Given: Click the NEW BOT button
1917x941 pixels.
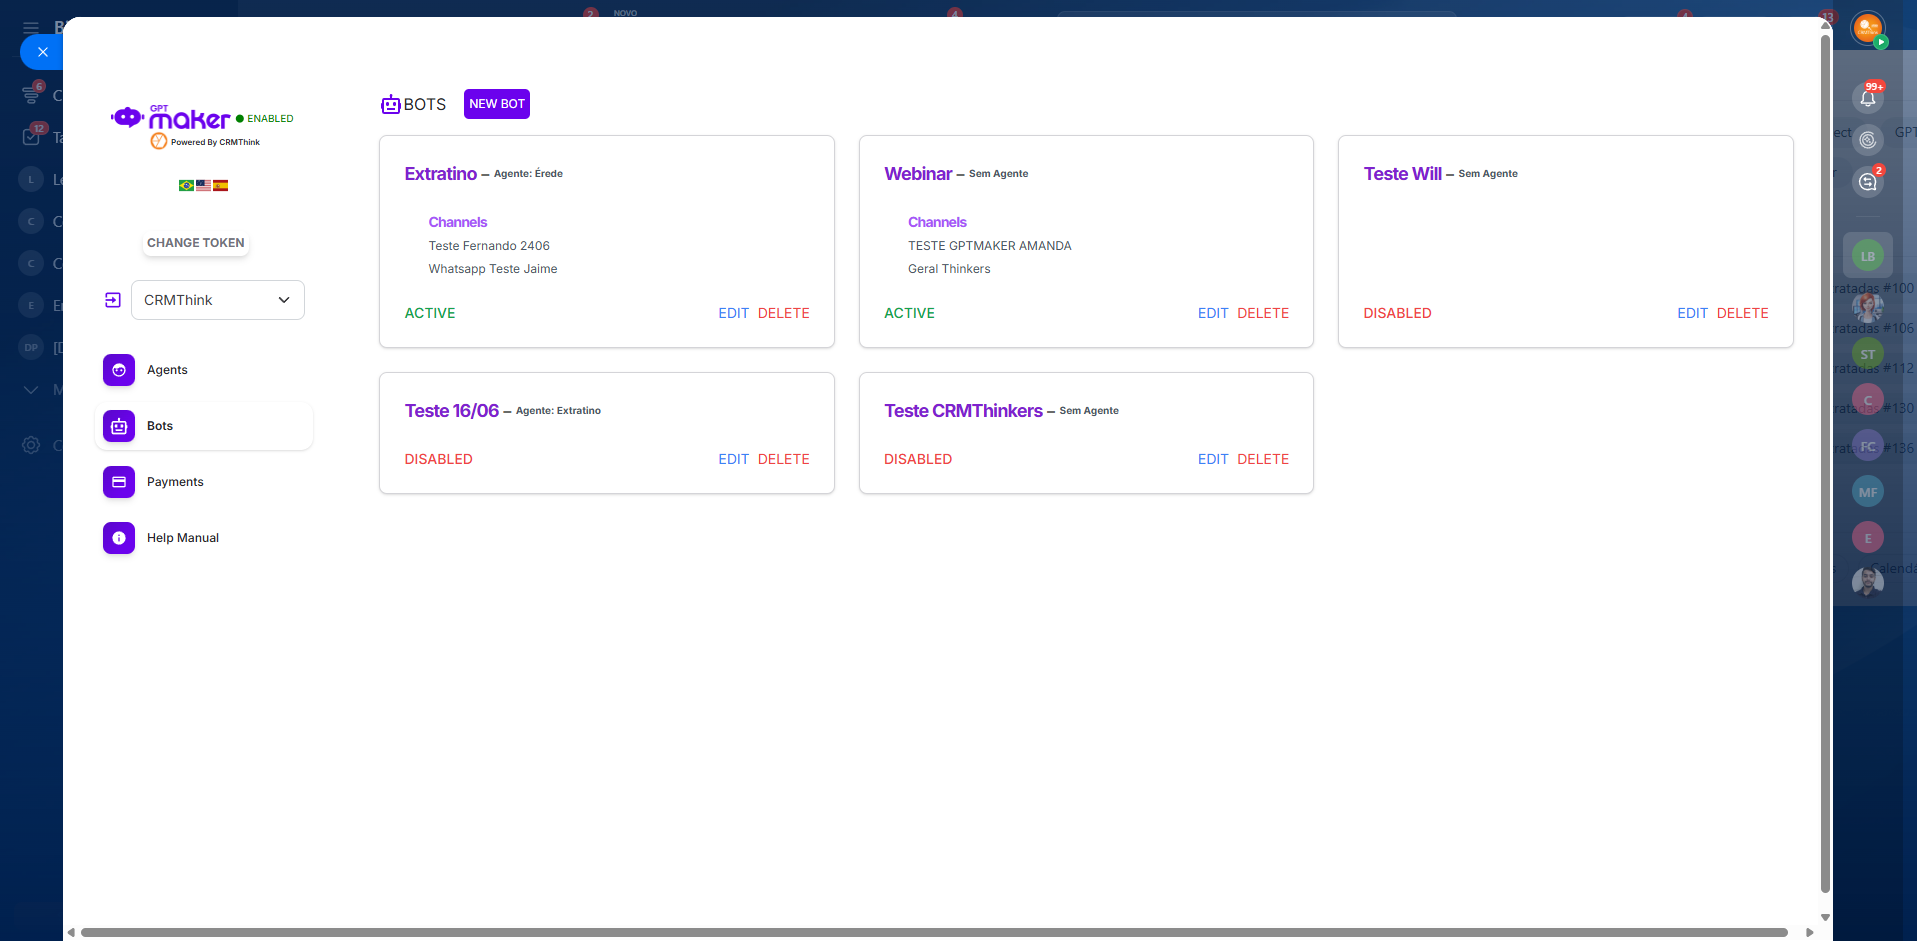Looking at the screenshot, I should (x=497, y=104).
